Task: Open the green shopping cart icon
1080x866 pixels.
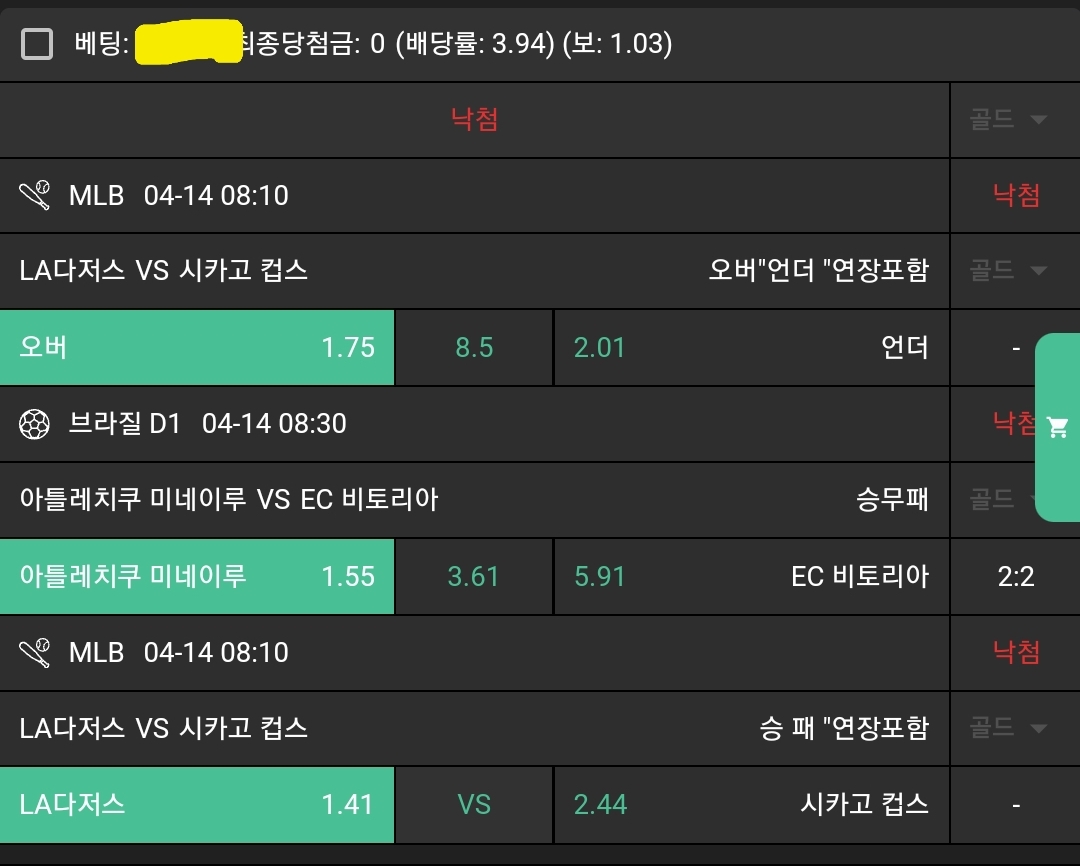Action: tap(1057, 428)
